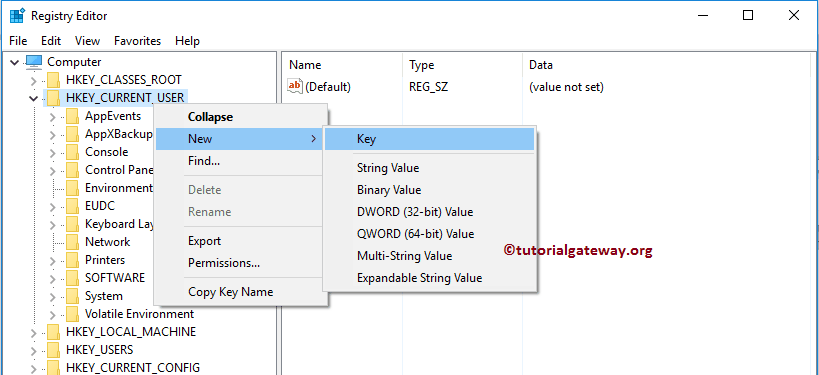819x375 pixels.
Task: Click the AppEvents folder icon
Action: tap(72, 116)
